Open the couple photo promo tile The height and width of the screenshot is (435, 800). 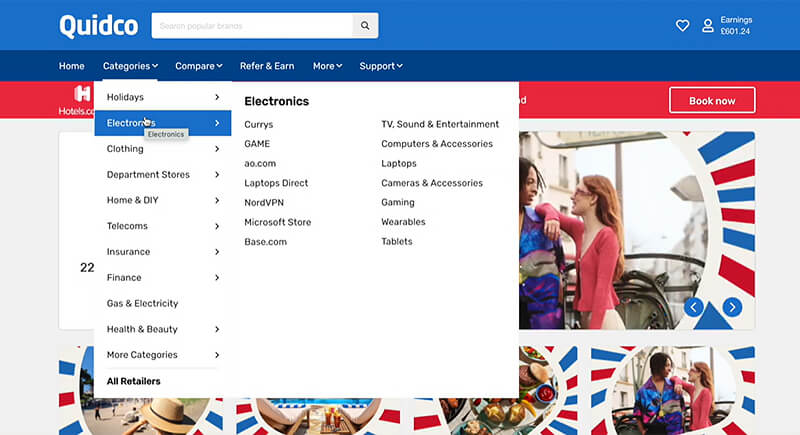tap(673, 390)
